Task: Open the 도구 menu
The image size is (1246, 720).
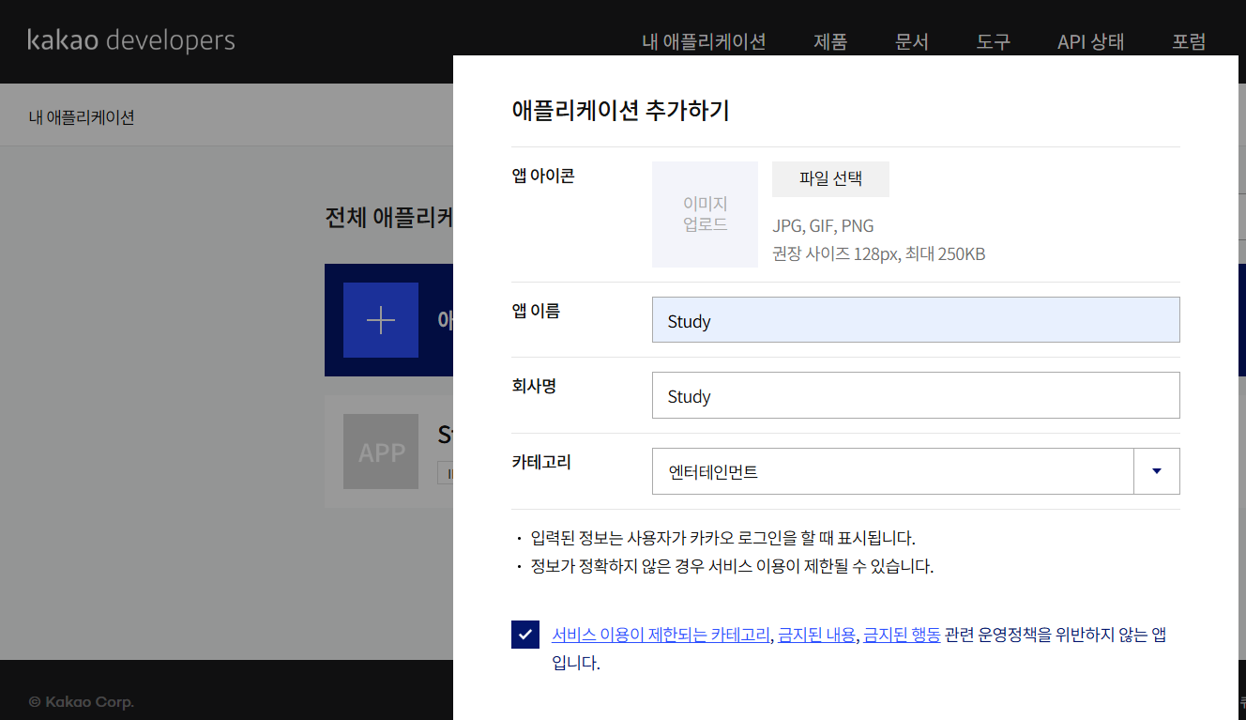Action: 993,42
